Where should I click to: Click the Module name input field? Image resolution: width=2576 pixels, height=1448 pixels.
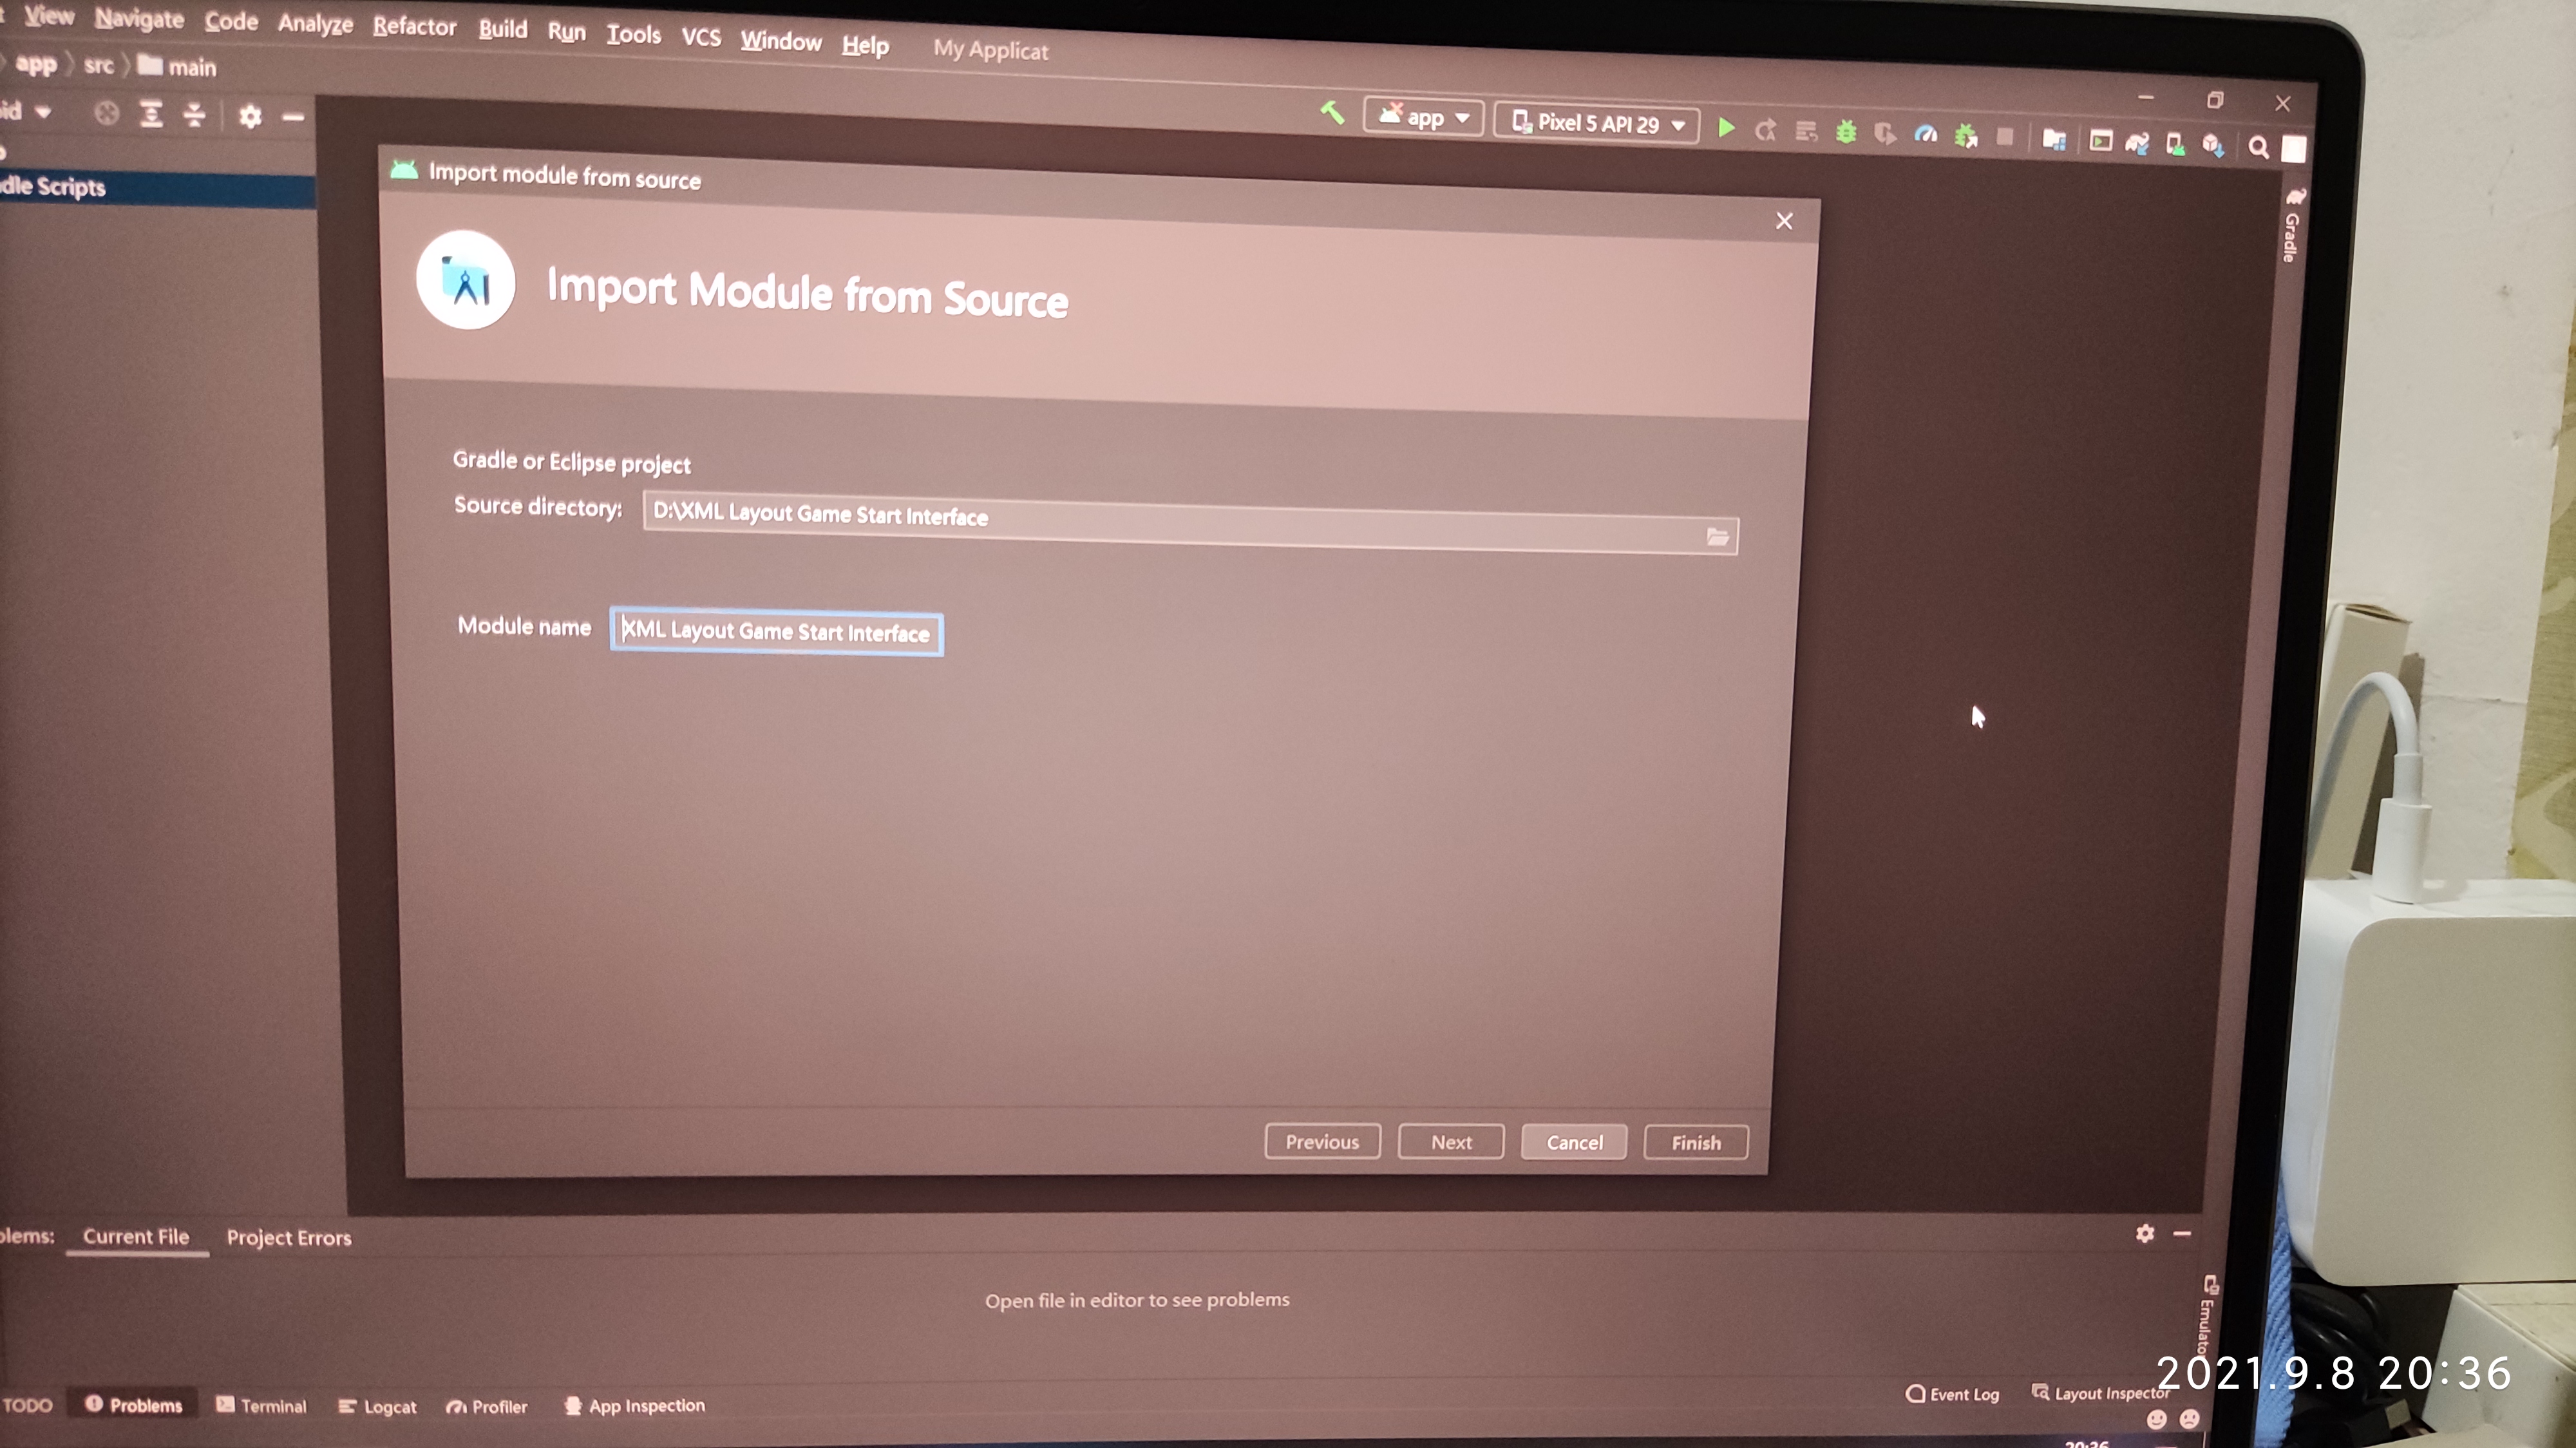[x=776, y=632]
